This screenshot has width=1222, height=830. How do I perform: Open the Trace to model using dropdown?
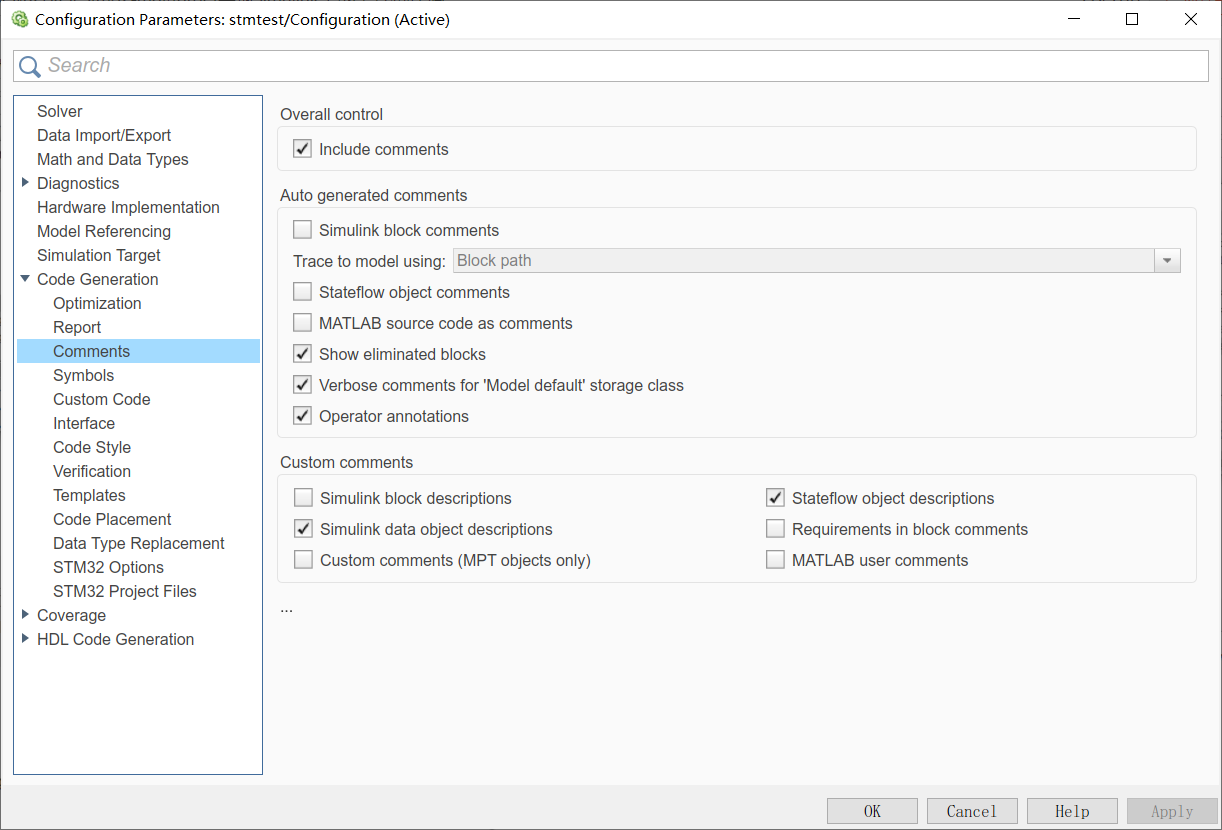1167,261
